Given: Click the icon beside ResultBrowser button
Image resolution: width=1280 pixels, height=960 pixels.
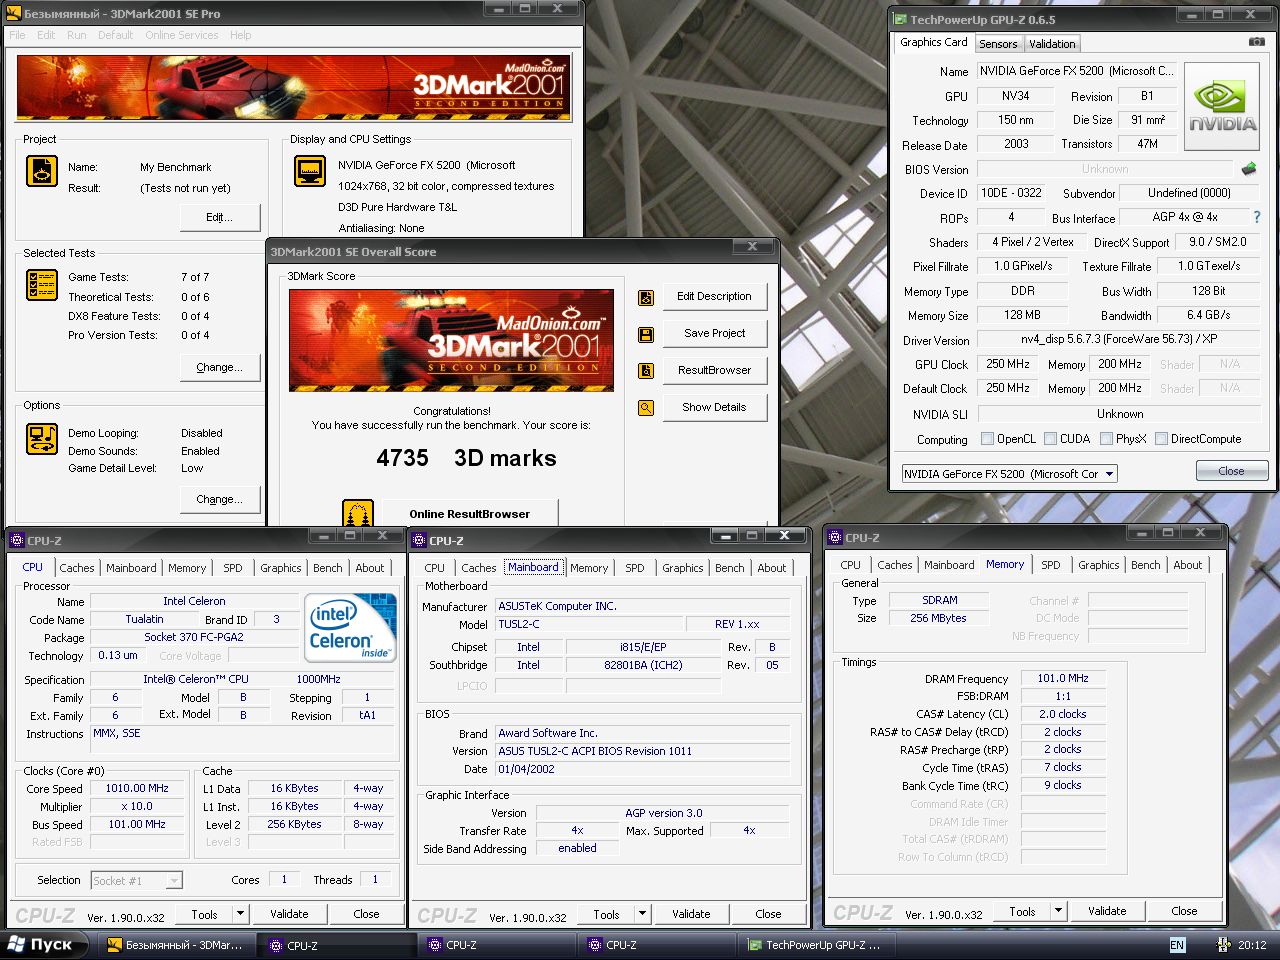Looking at the screenshot, I should click(646, 371).
